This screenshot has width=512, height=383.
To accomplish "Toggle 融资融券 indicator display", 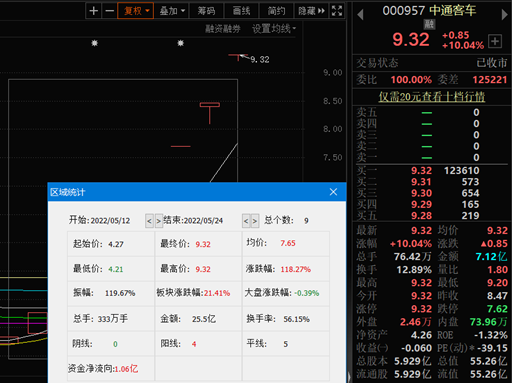I will (222, 29).
